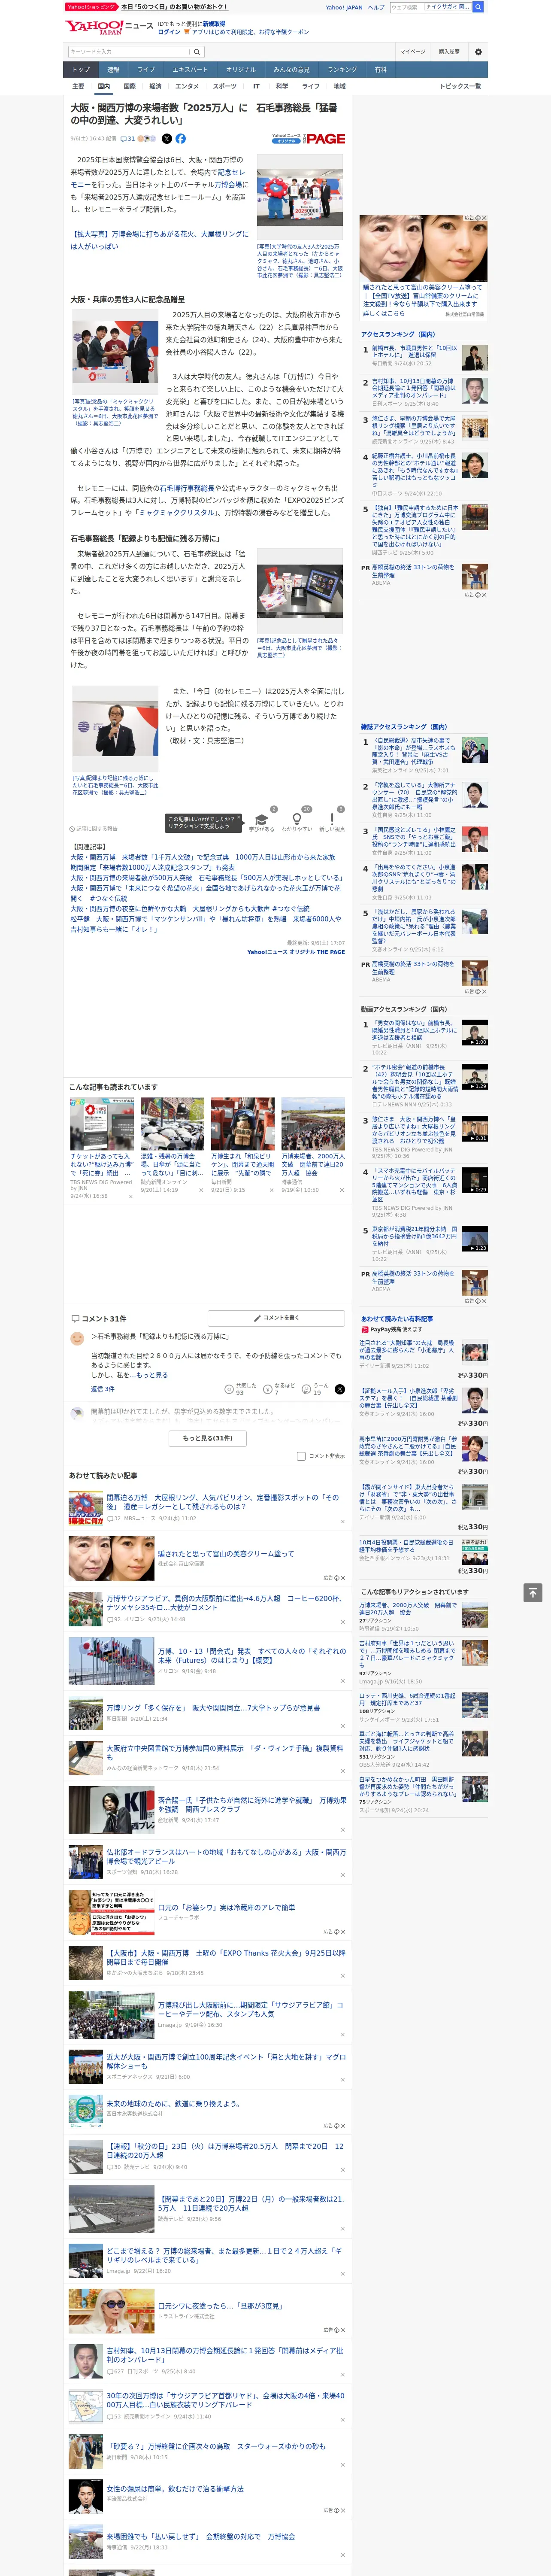Click the 有料 navigation tab
Viewport: 551px width, 2576px height.
380,70
